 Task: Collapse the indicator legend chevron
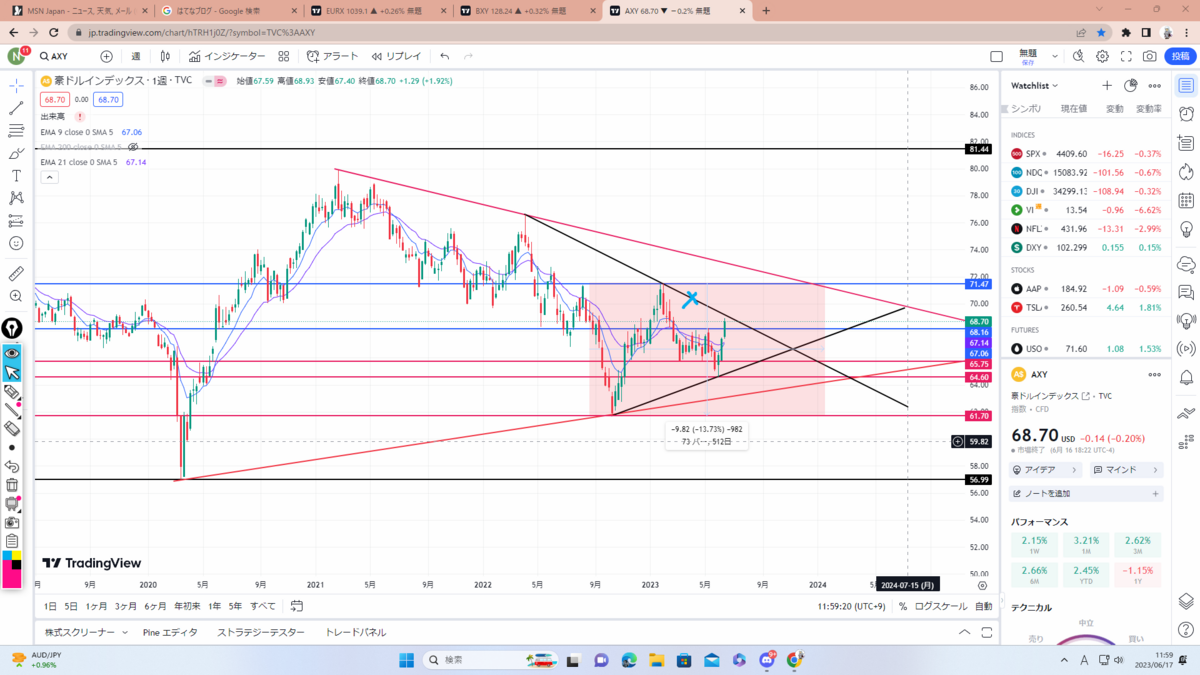click(x=49, y=177)
